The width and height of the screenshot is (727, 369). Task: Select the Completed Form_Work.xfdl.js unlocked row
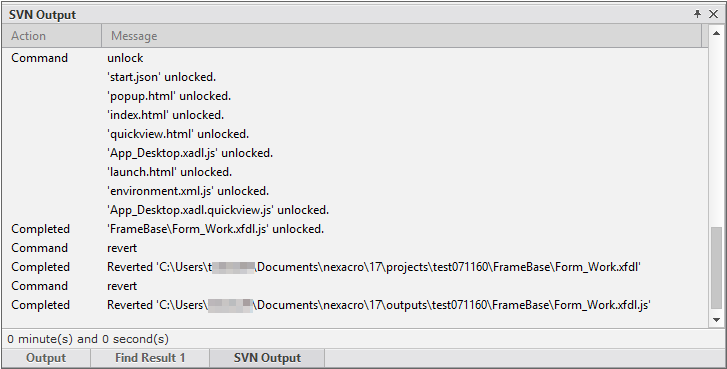(x=355, y=229)
